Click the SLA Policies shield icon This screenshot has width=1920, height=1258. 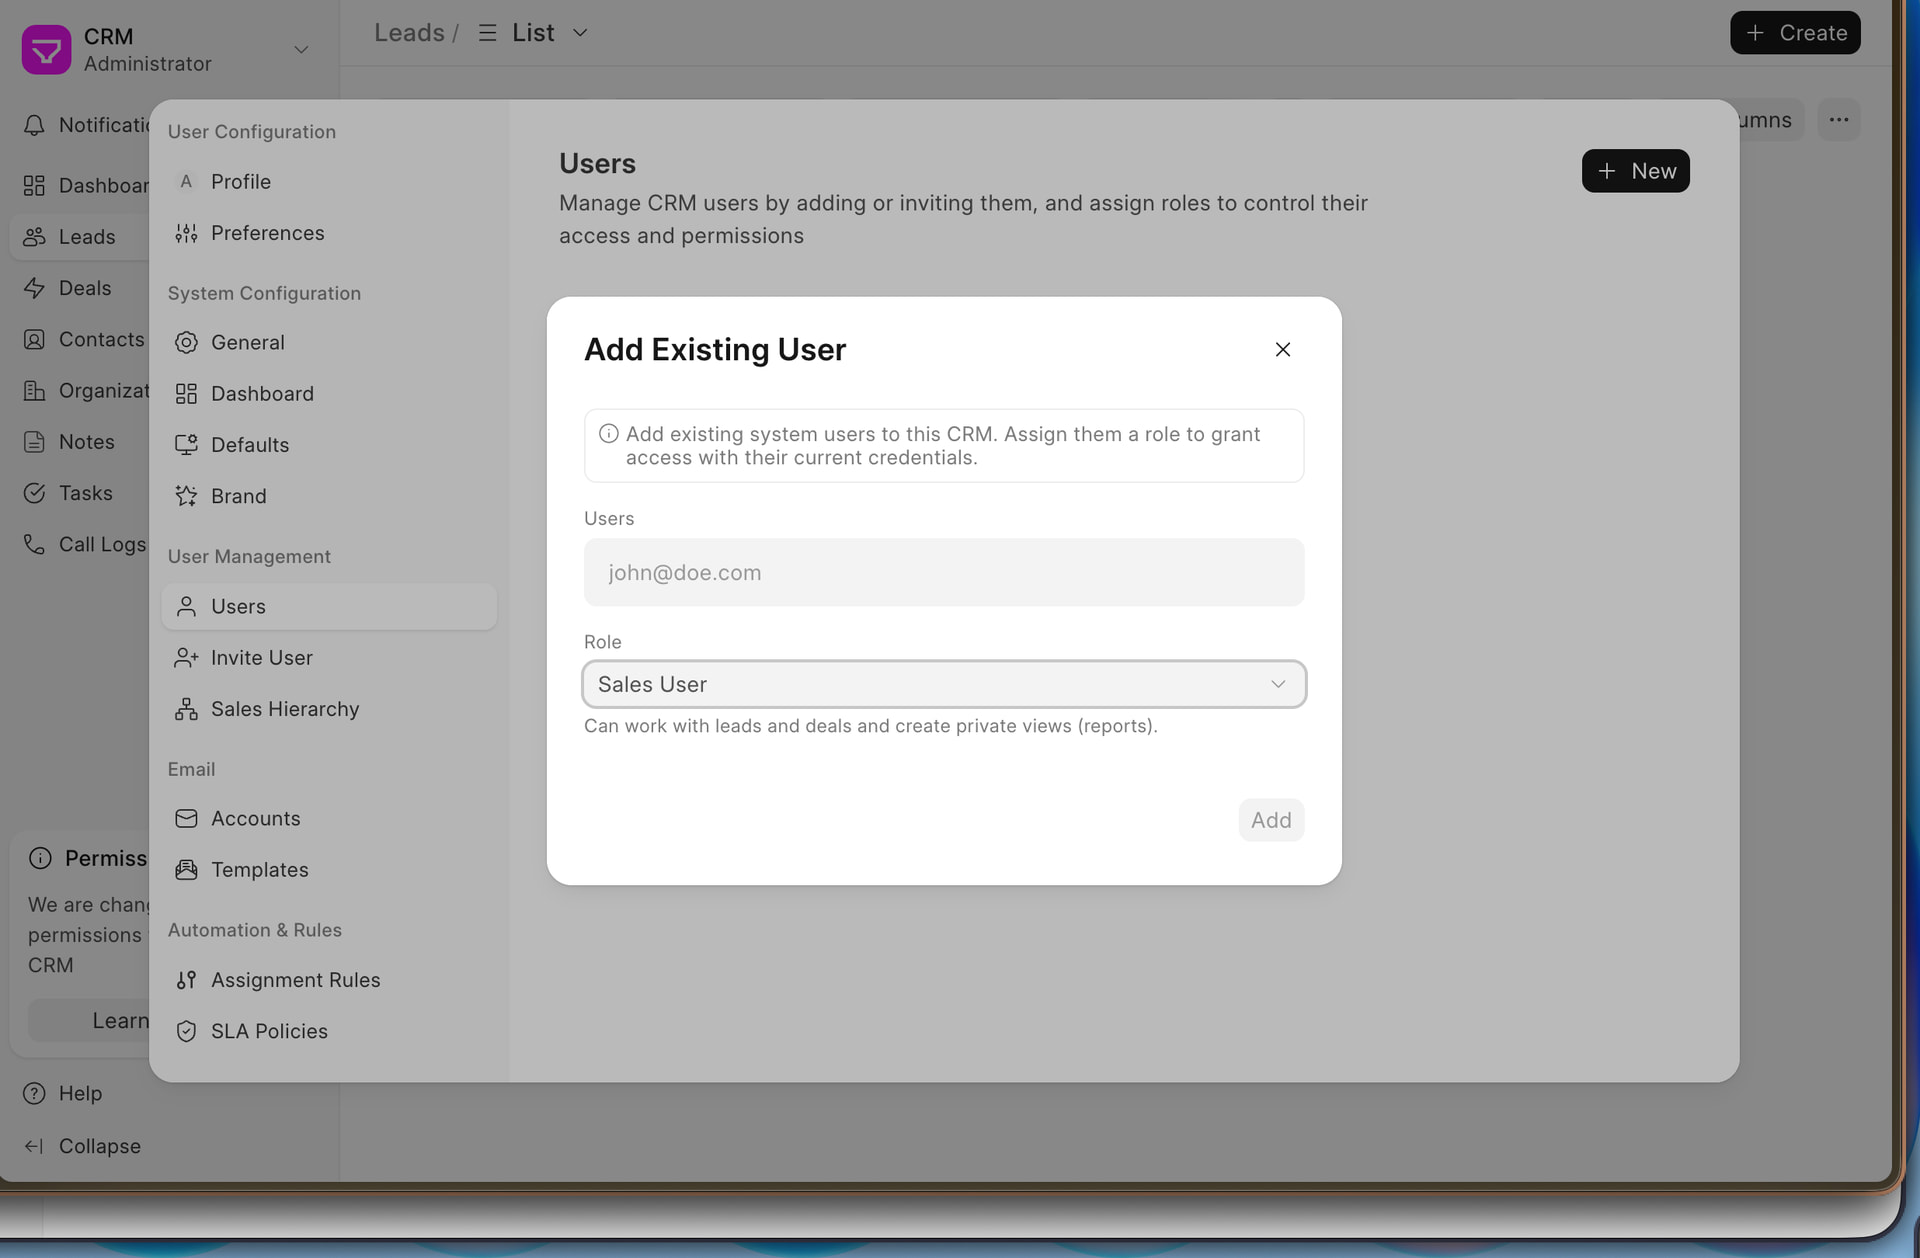(186, 1031)
